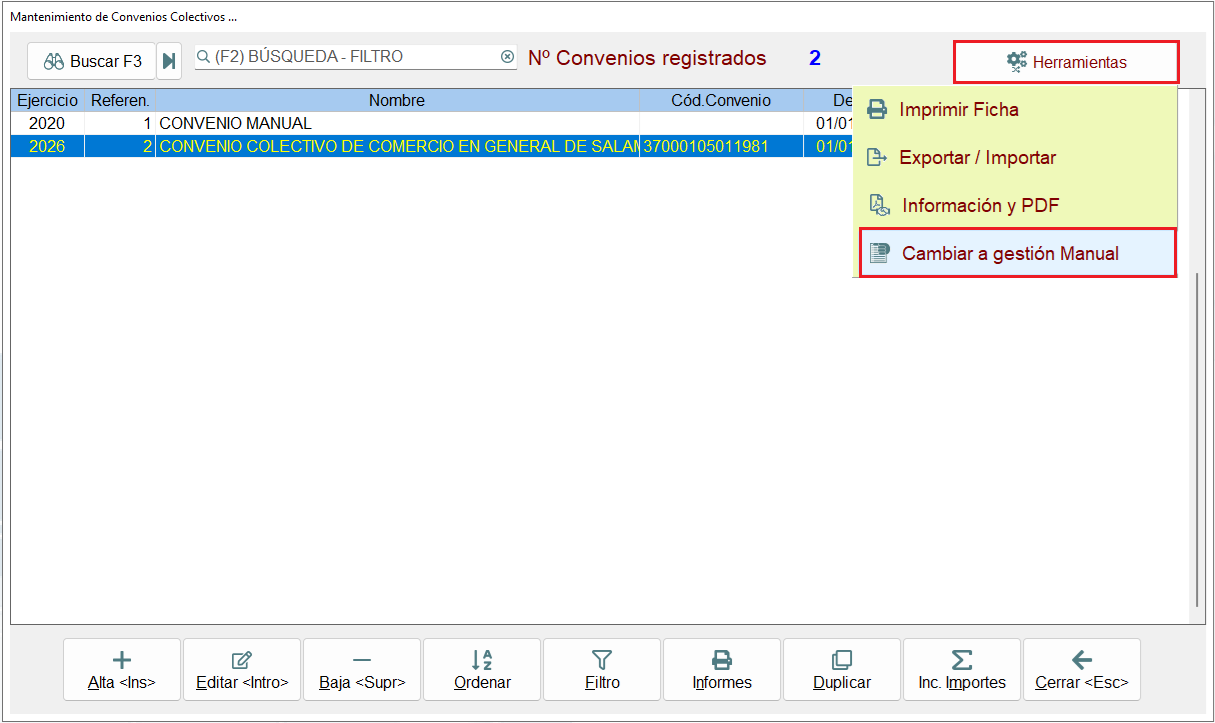Image resolution: width=1215 pixels, height=723 pixels.
Task: Delete record using Baja minus button
Action: (x=362, y=670)
